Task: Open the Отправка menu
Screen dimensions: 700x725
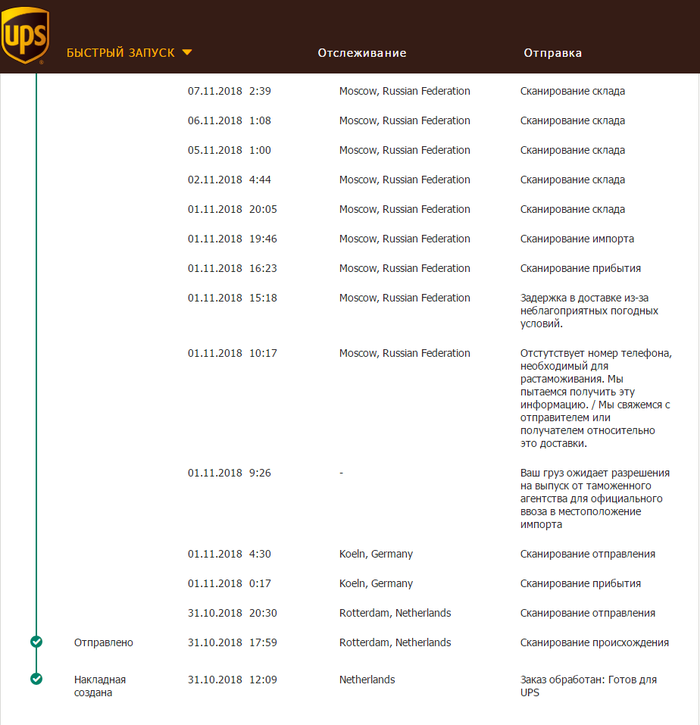Action: tap(552, 53)
